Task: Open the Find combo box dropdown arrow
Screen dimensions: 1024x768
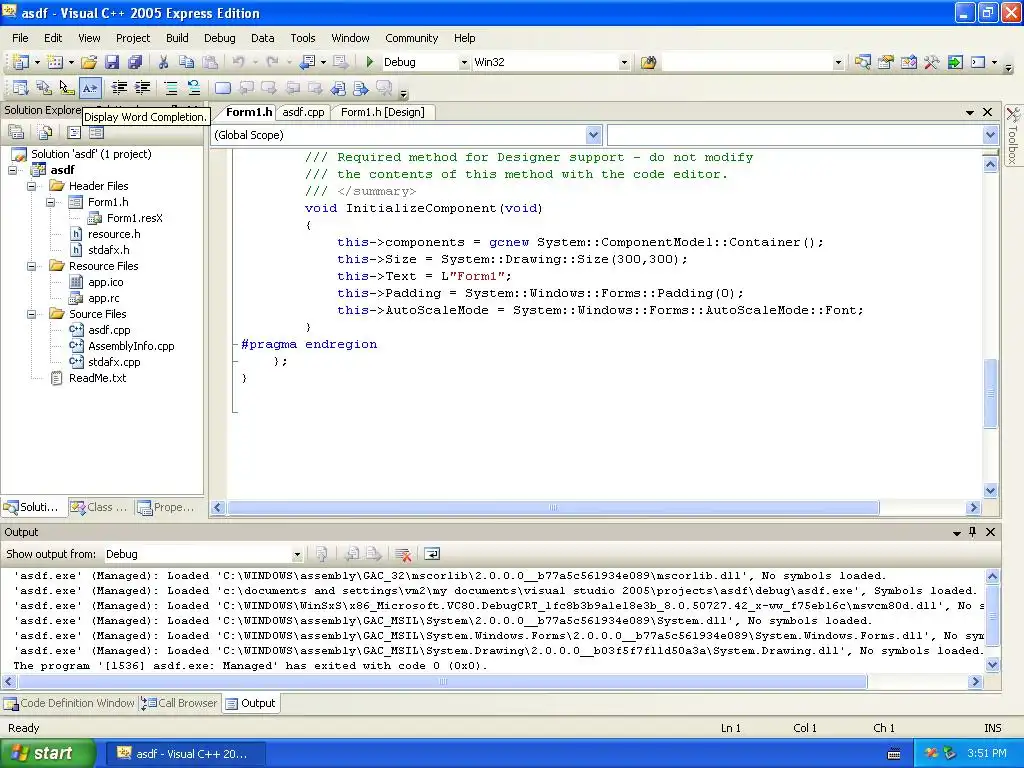Action: point(839,63)
